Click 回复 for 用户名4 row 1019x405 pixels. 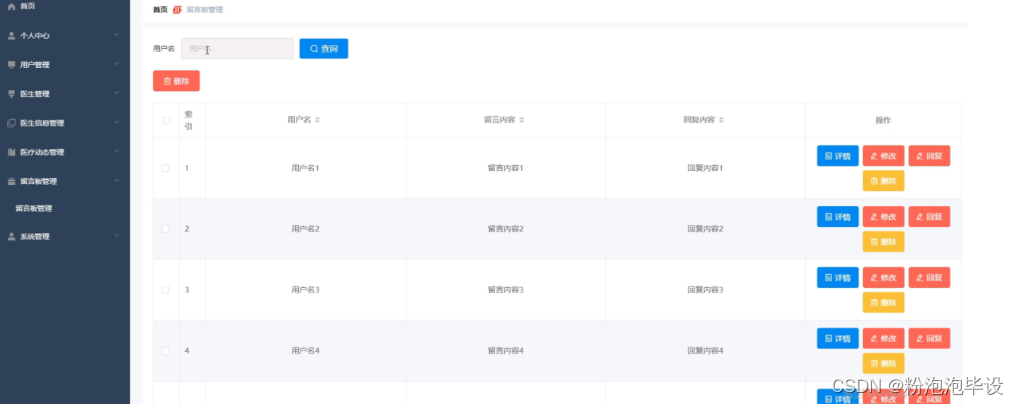(929, 338)
